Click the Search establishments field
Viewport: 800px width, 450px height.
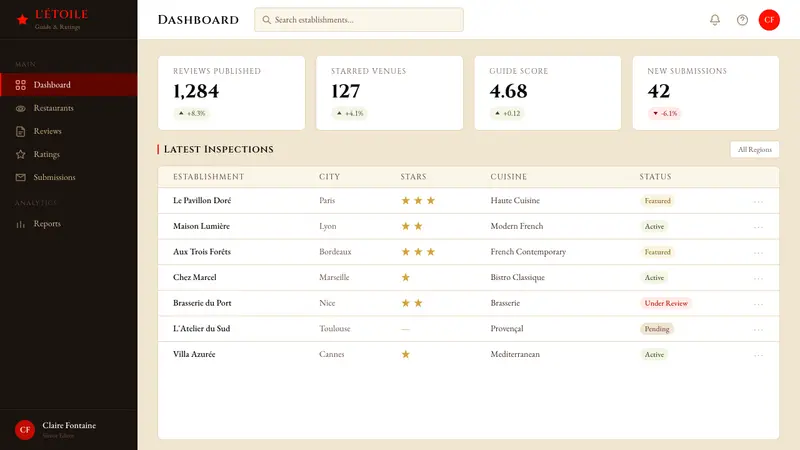[x=359, y=20]
